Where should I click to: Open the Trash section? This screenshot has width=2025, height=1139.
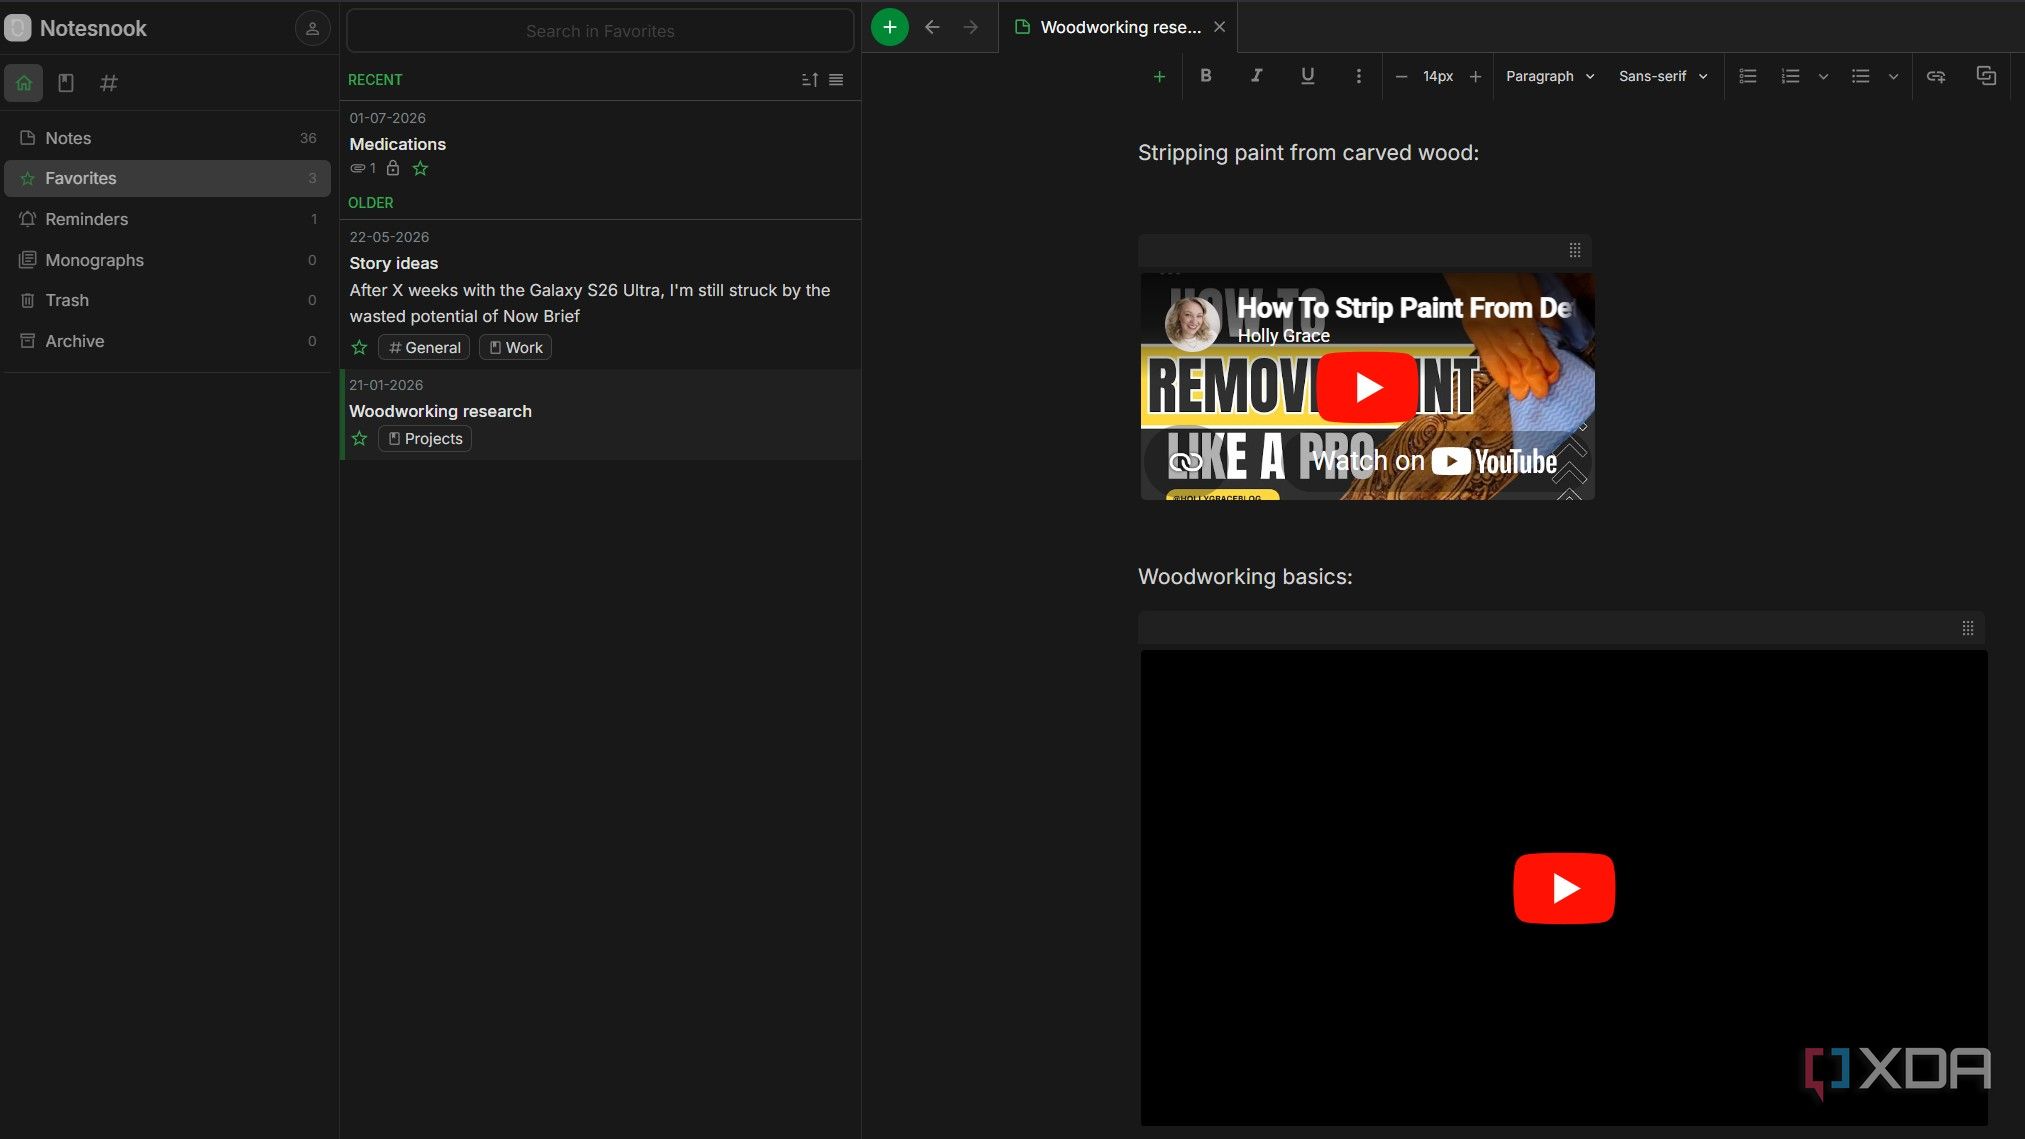pyautogui.click(x=167, y=300)
